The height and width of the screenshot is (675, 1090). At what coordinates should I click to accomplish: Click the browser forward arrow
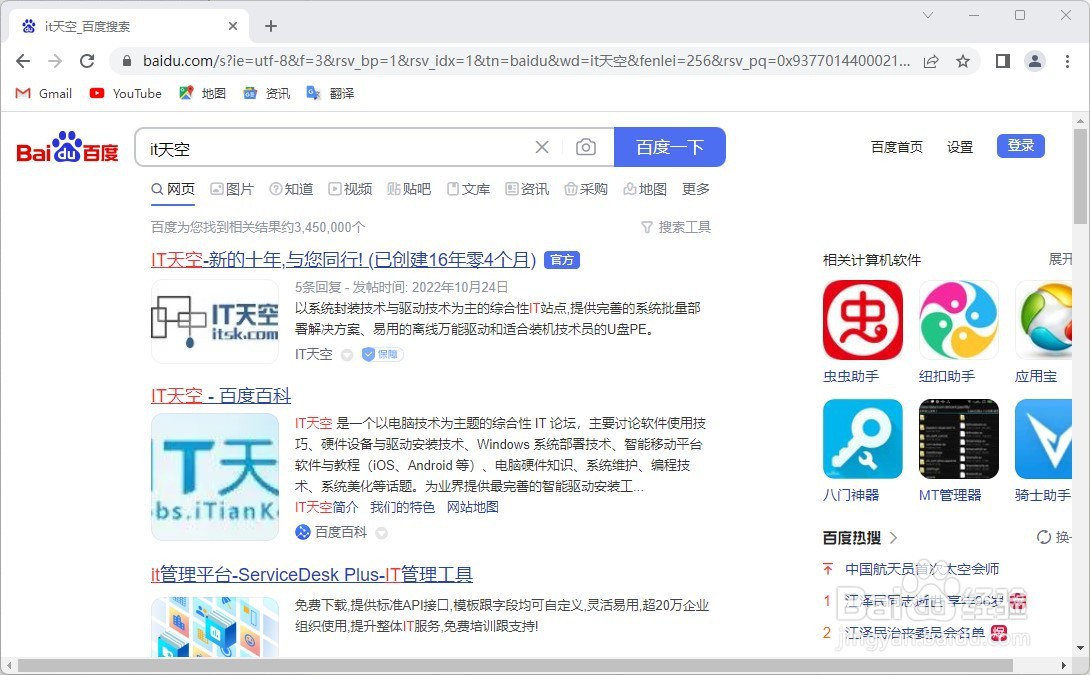(55, 61)
